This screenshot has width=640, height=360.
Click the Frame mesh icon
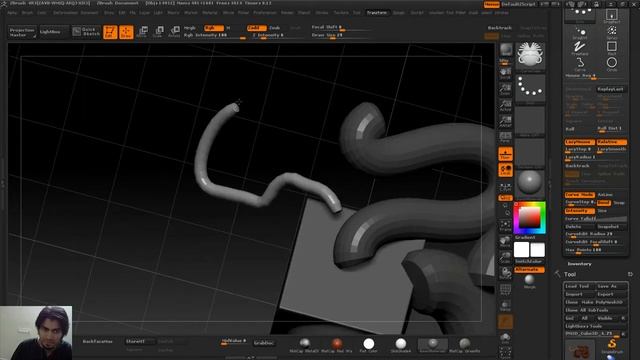click(x=506, y=226)
